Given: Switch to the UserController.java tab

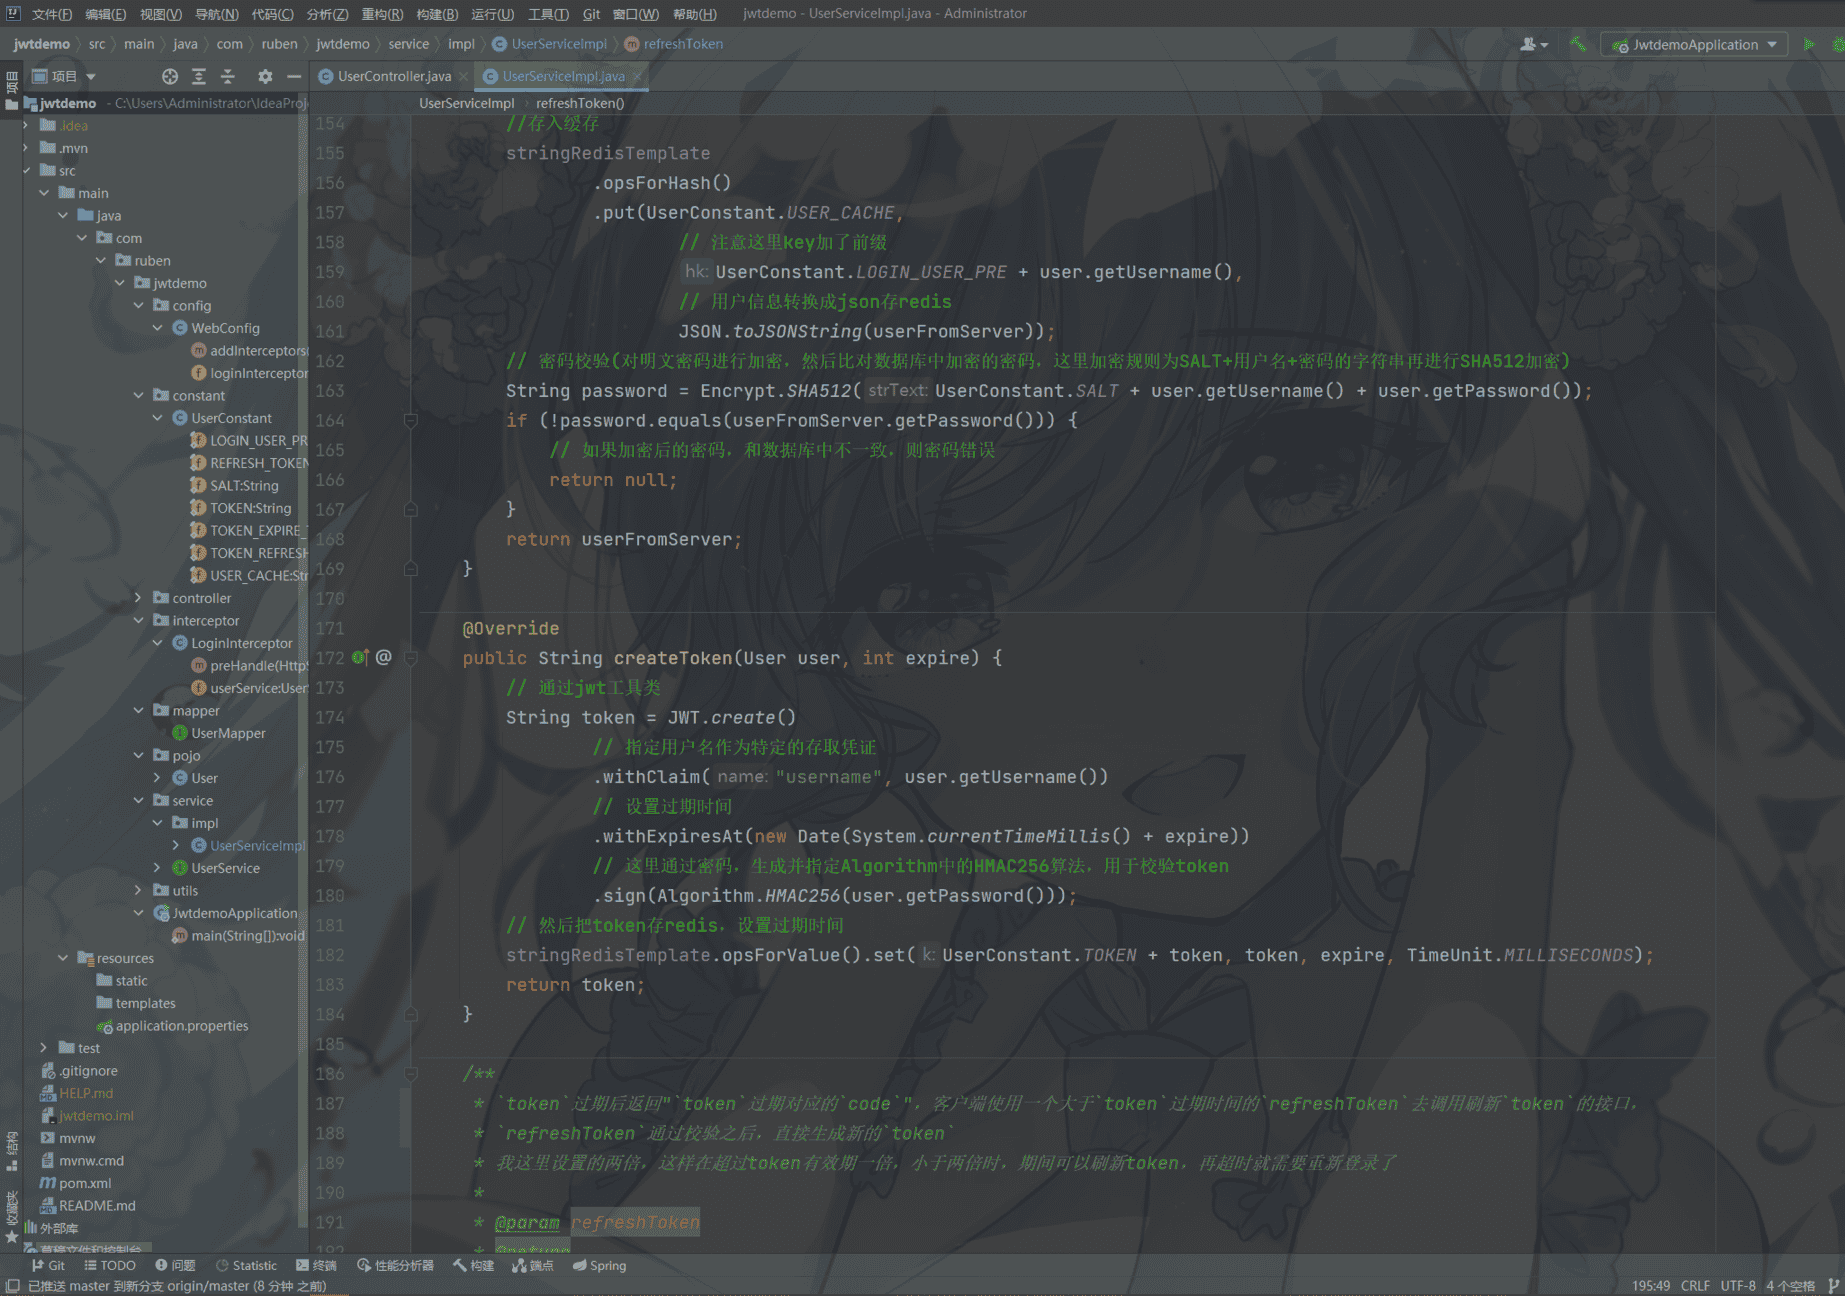Looking at the screenshot, I should tap(393, 76).
